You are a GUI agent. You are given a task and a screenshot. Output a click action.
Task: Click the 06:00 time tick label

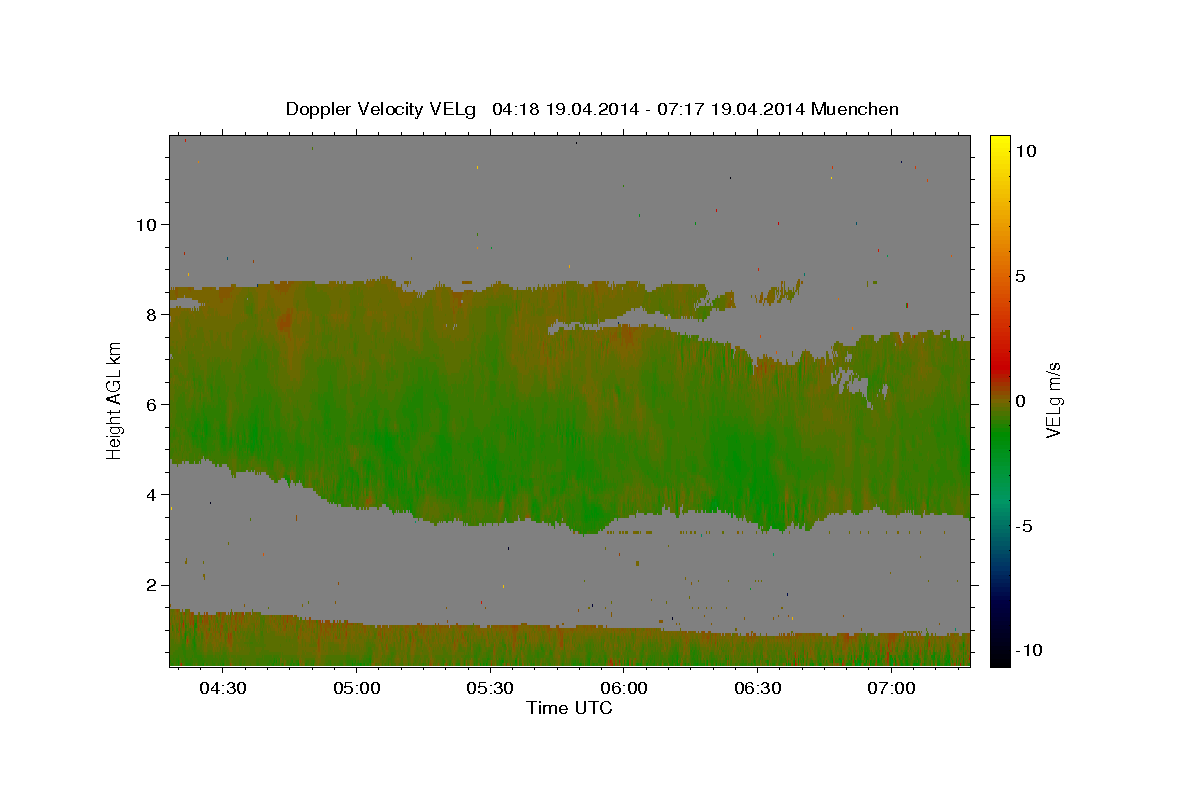[623, 688]
